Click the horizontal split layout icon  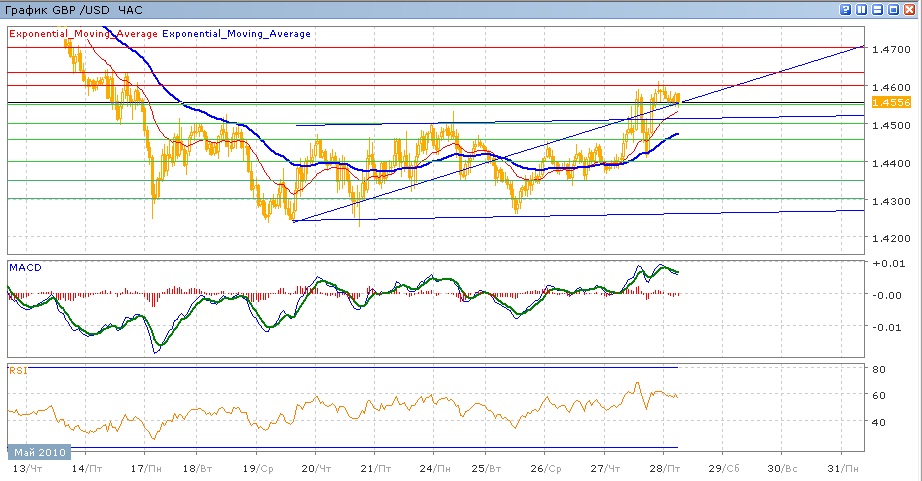point(878,10)
